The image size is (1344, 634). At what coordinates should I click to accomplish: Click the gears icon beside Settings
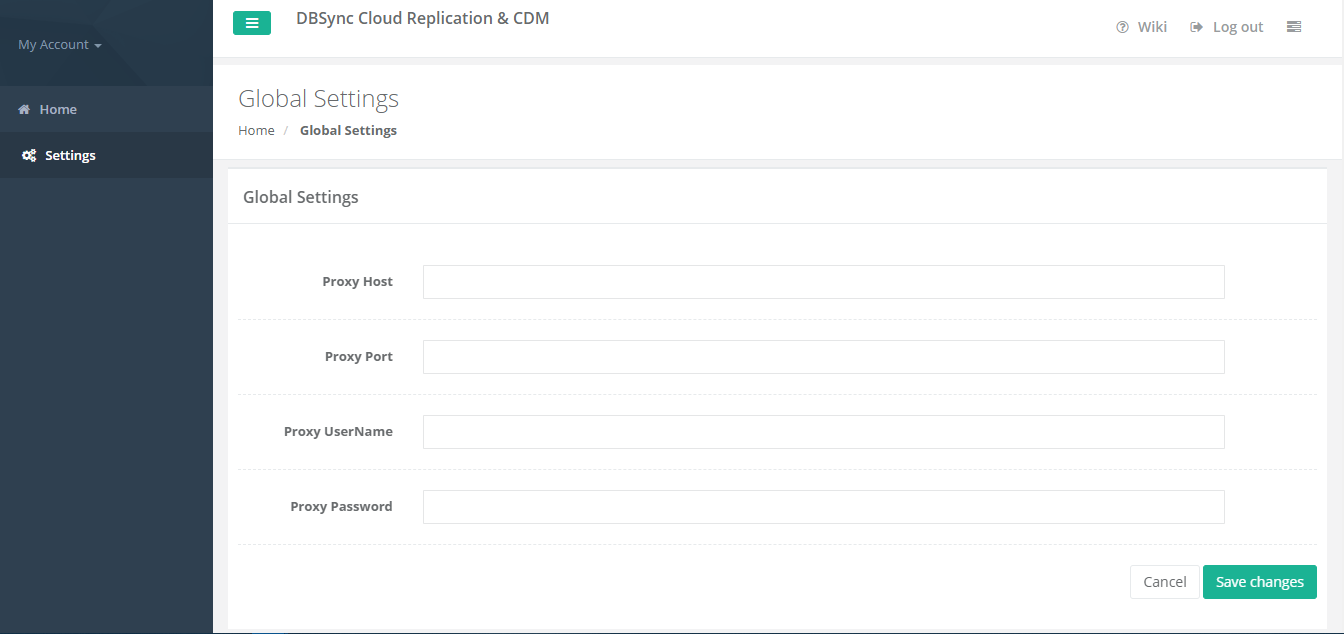29,156
